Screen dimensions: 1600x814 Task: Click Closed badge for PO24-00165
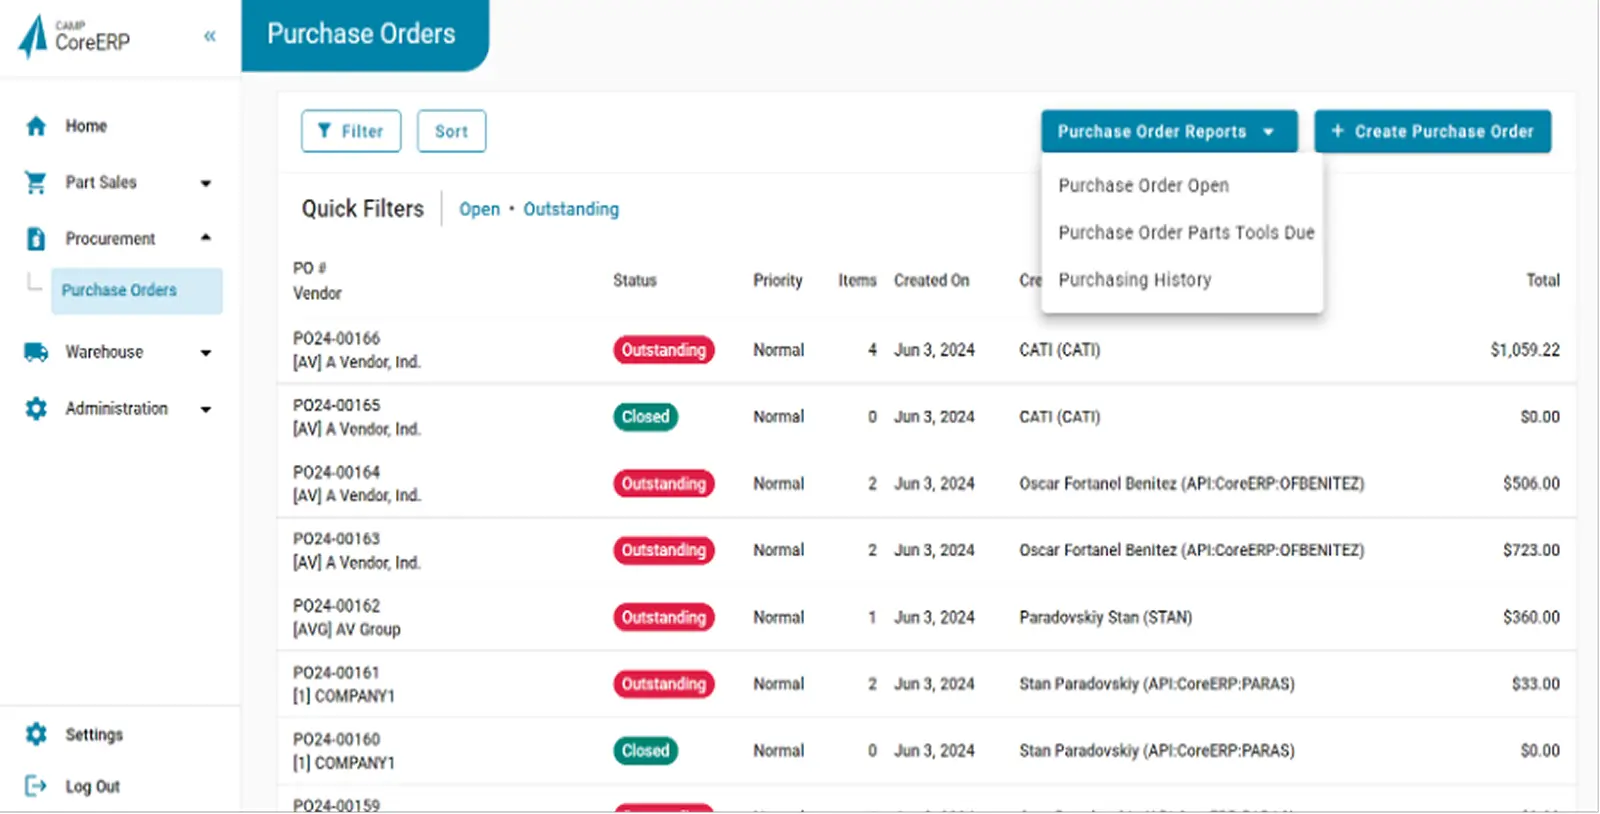[x=646, y=417]
